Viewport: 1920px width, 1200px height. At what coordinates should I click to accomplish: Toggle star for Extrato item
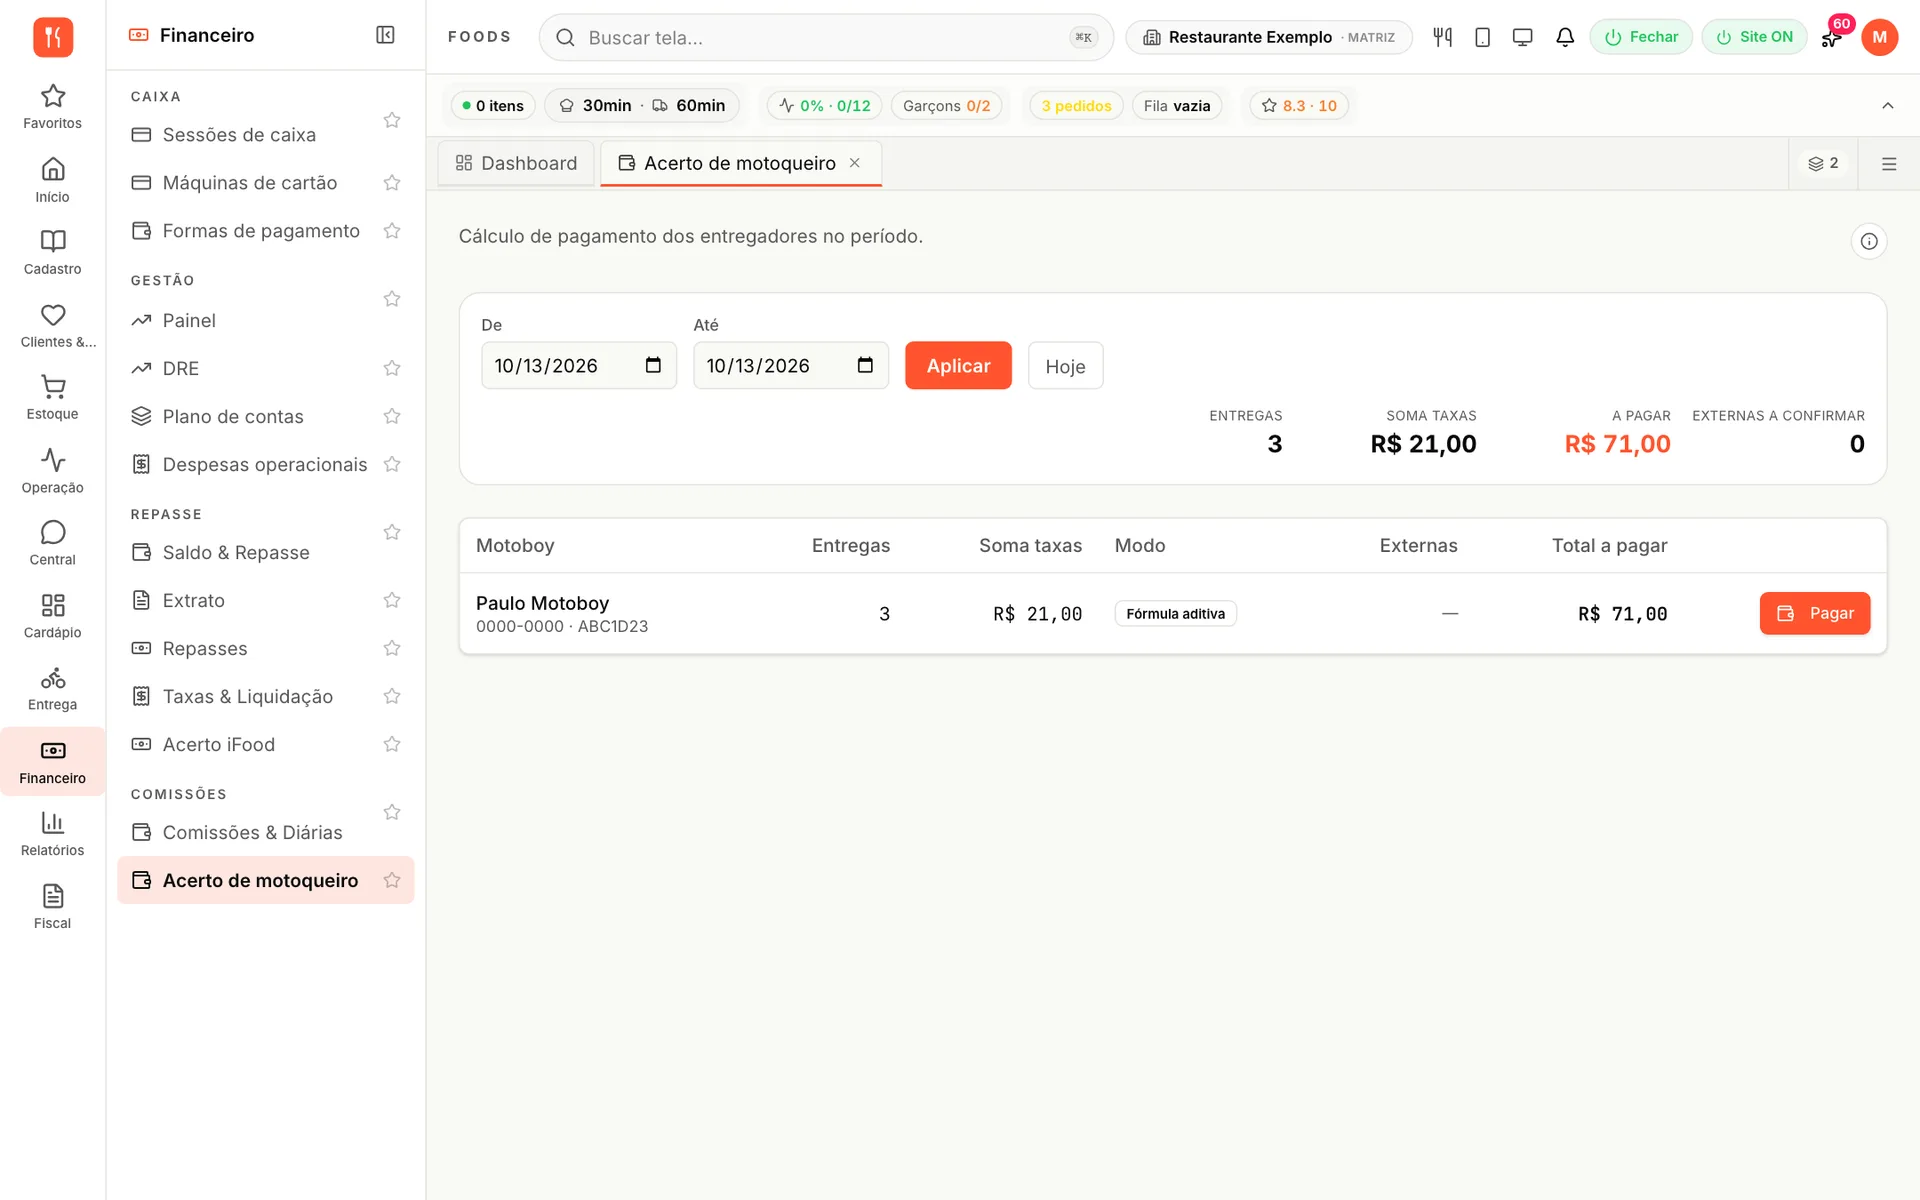[392, 600]
